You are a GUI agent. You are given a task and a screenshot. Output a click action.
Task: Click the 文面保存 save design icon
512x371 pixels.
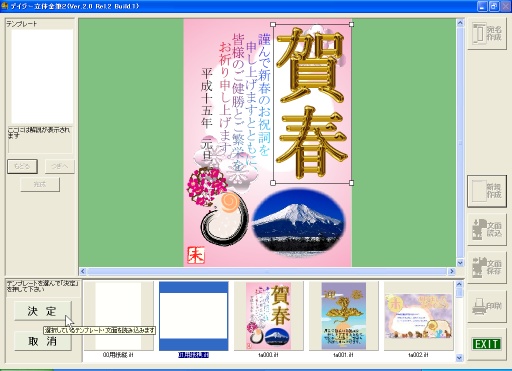tap(487, 267)
